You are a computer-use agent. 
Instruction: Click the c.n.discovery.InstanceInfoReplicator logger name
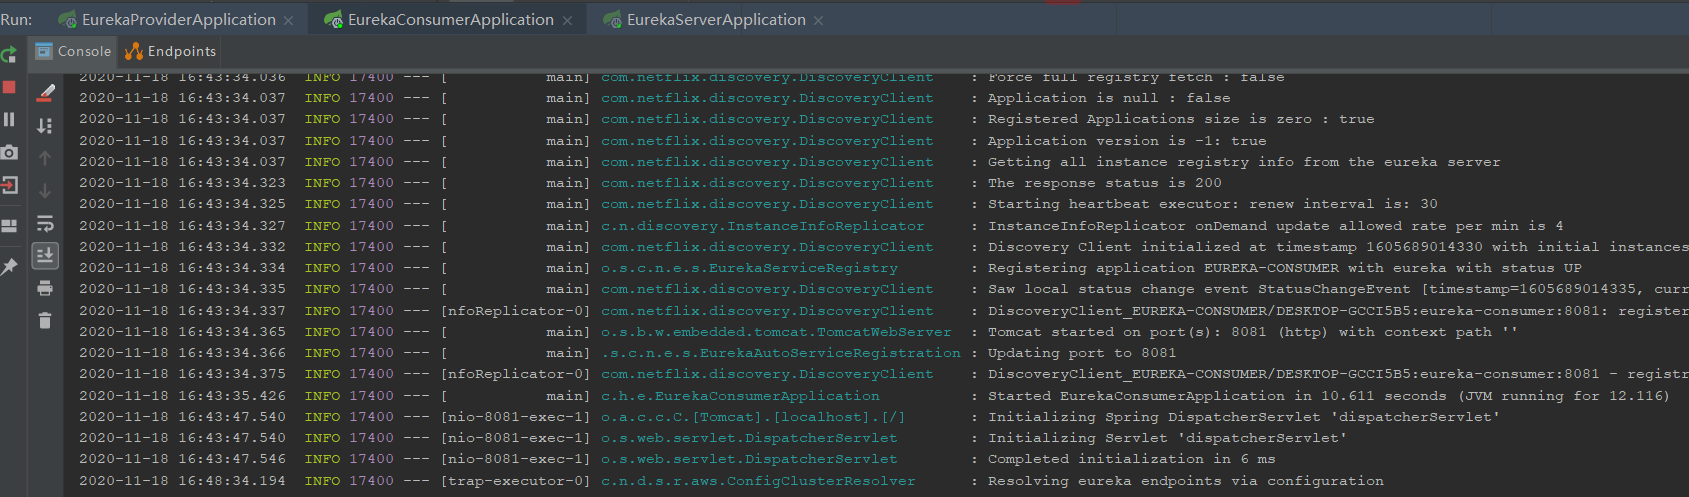pyautogui.click(x=763, y=226)
